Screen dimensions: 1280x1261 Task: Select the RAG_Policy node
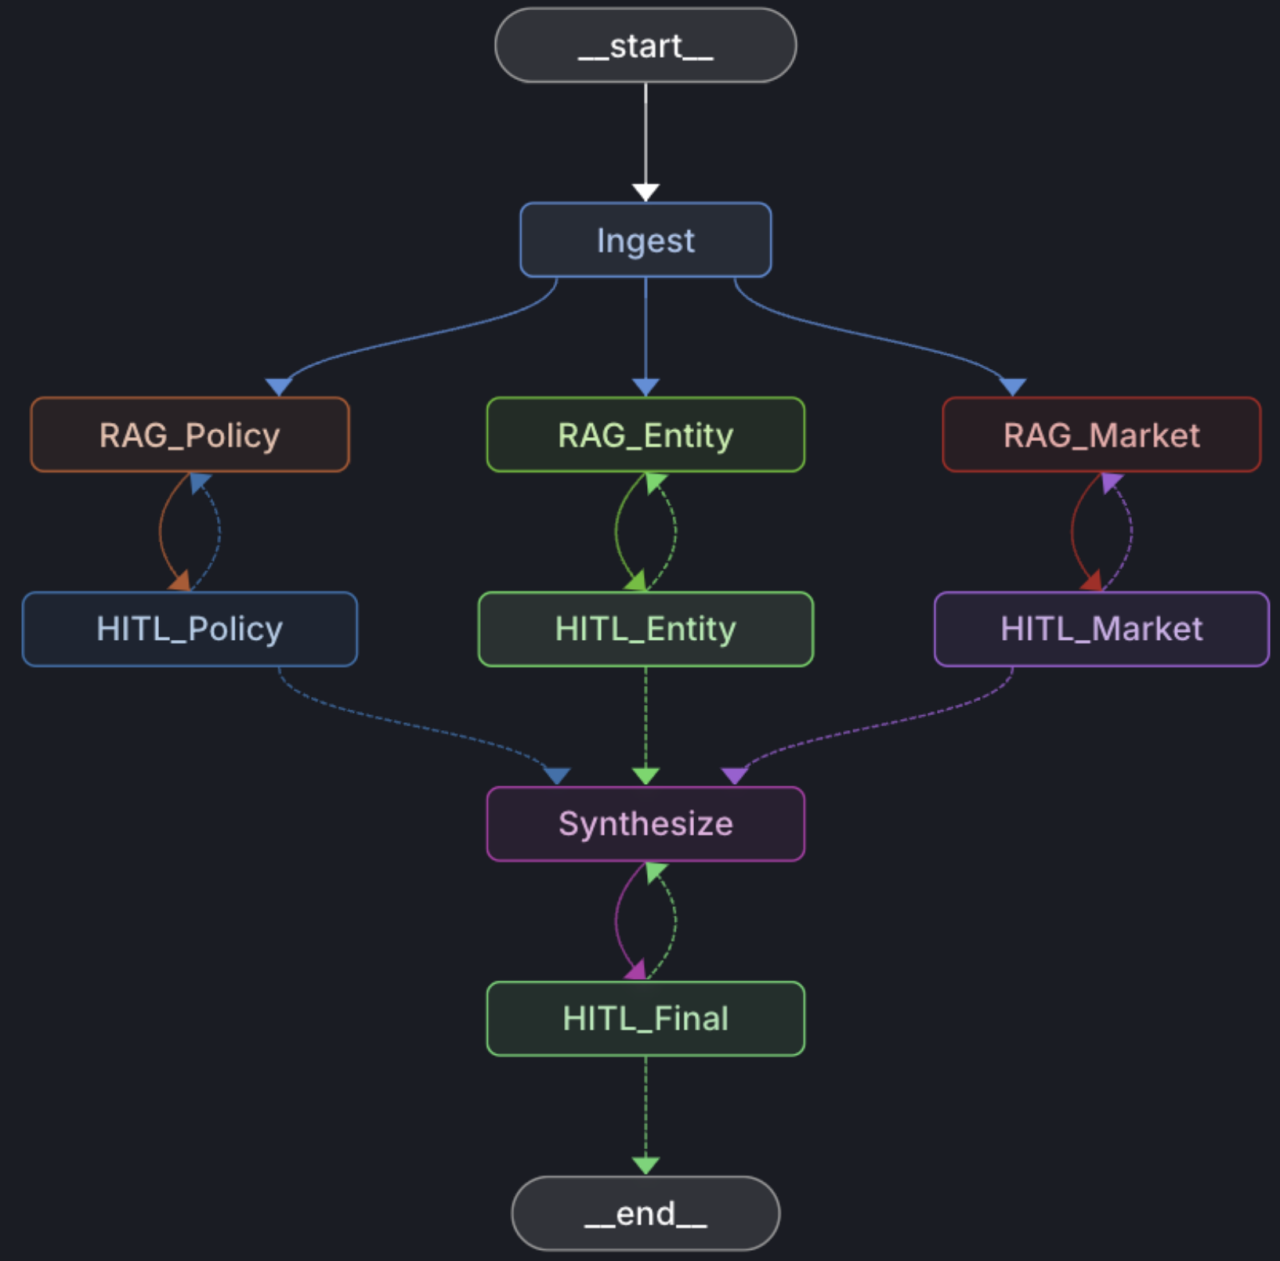click(x=189, y=434)
